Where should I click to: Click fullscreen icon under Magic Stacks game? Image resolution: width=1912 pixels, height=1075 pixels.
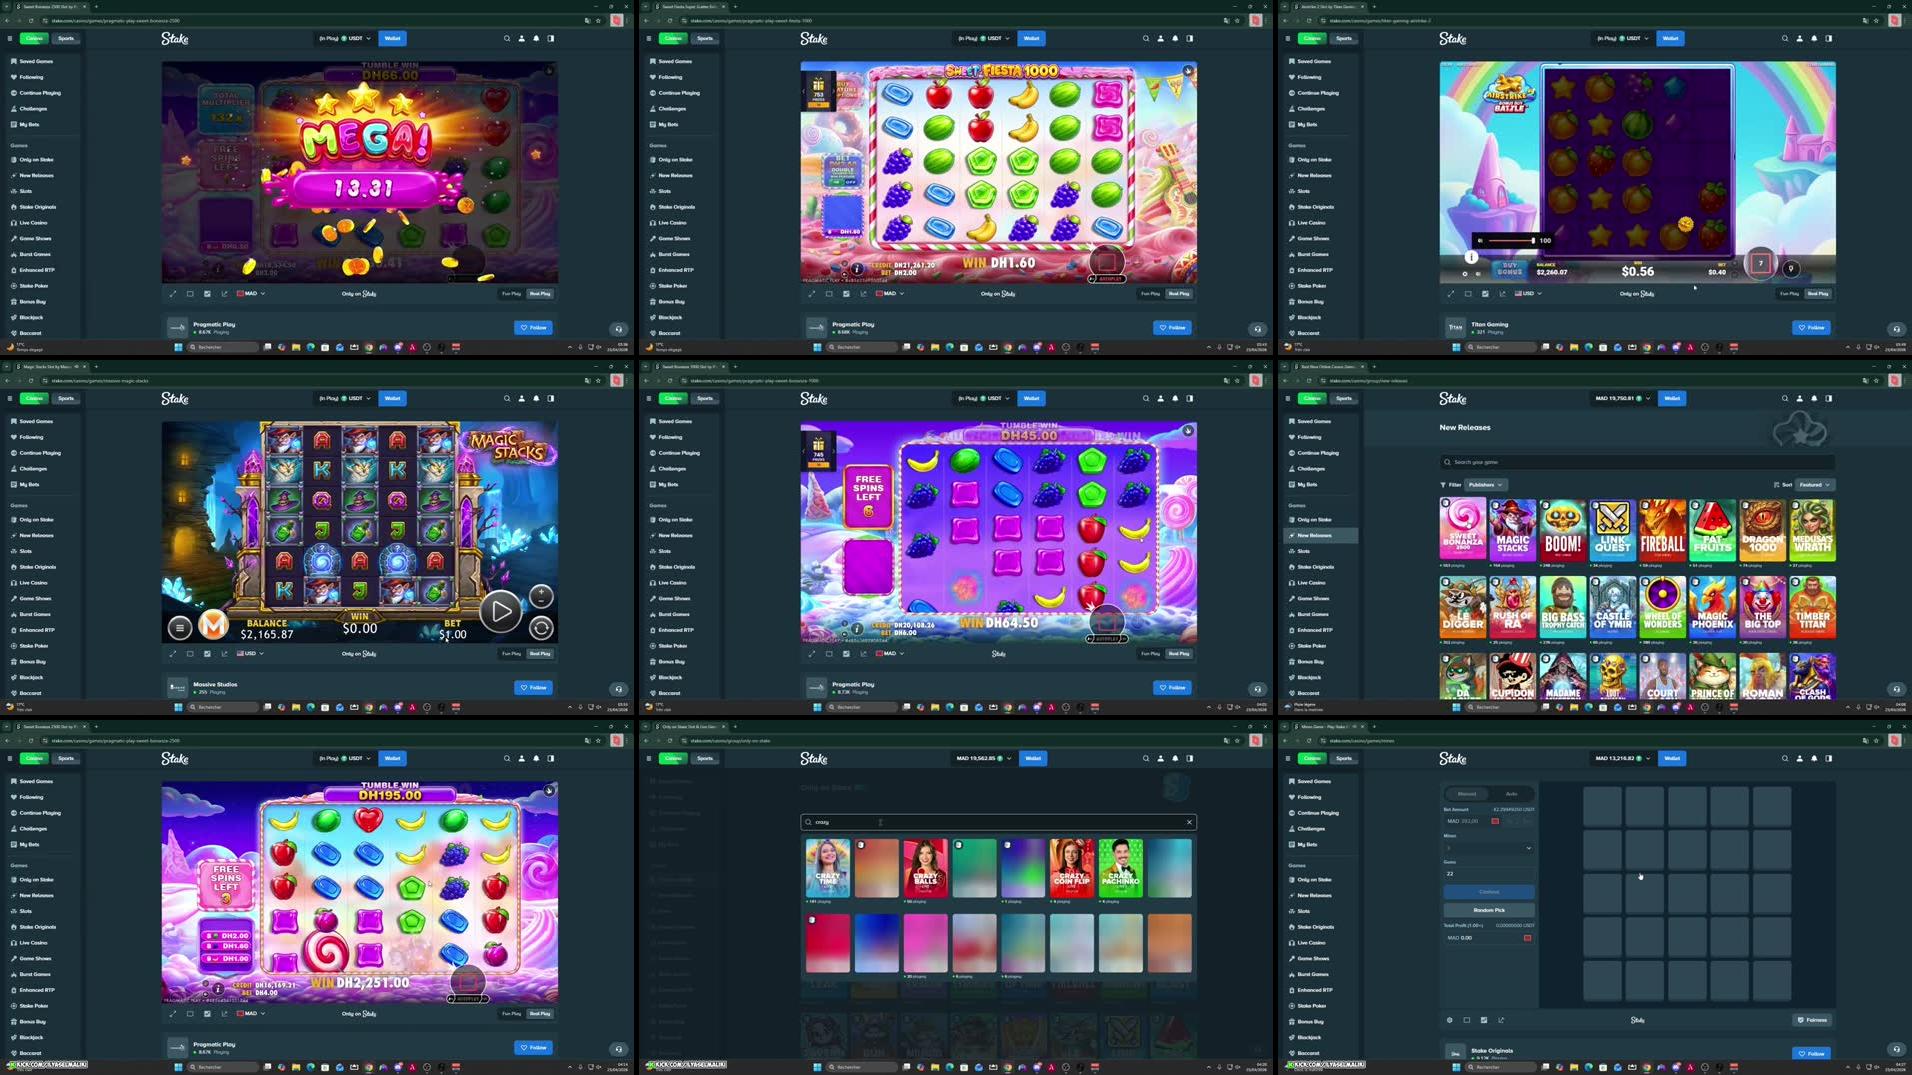pos(173,654)
